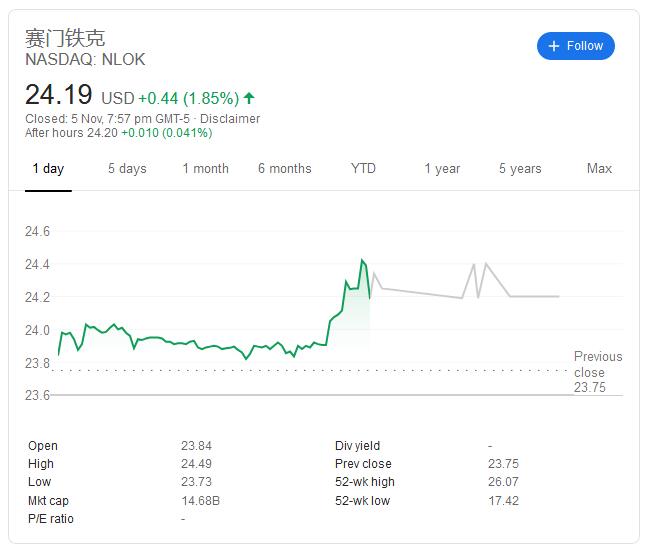Select the YTD time range
The image size is (650, 551).
coord(363,168)
